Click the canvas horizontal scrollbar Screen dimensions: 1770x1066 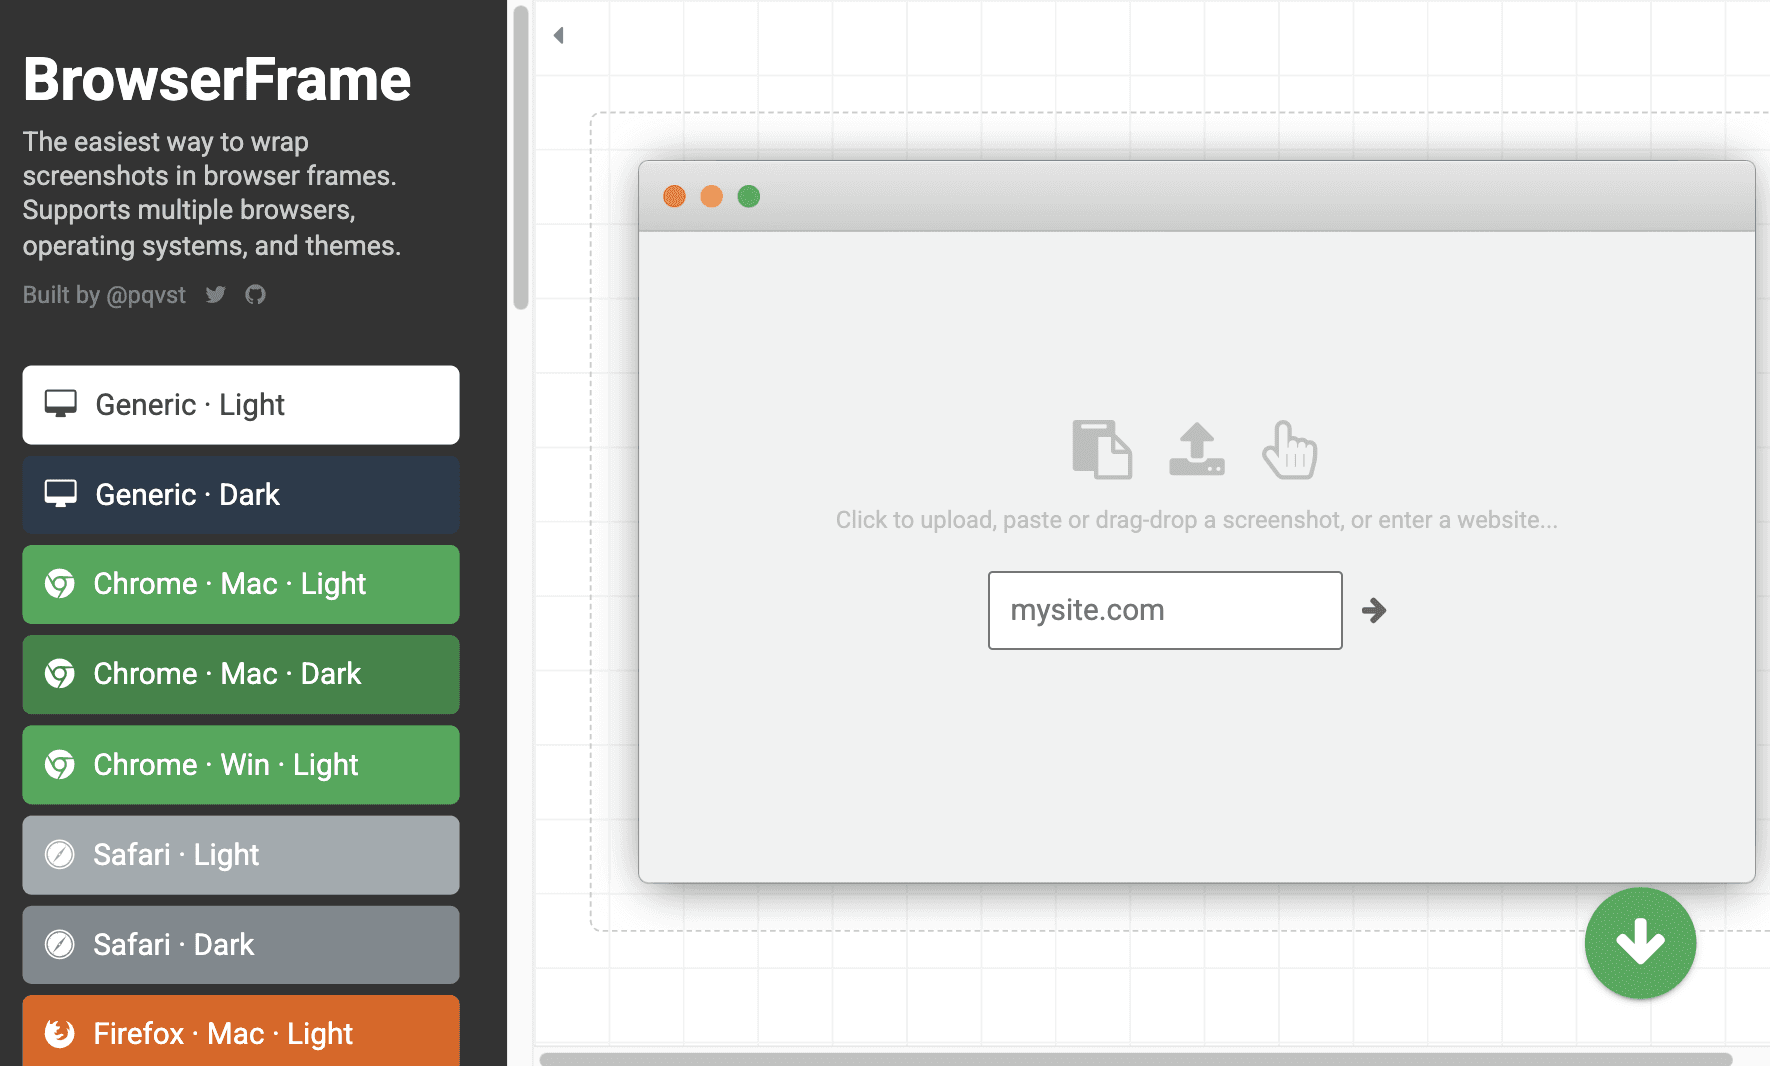pos(1136,1059)
